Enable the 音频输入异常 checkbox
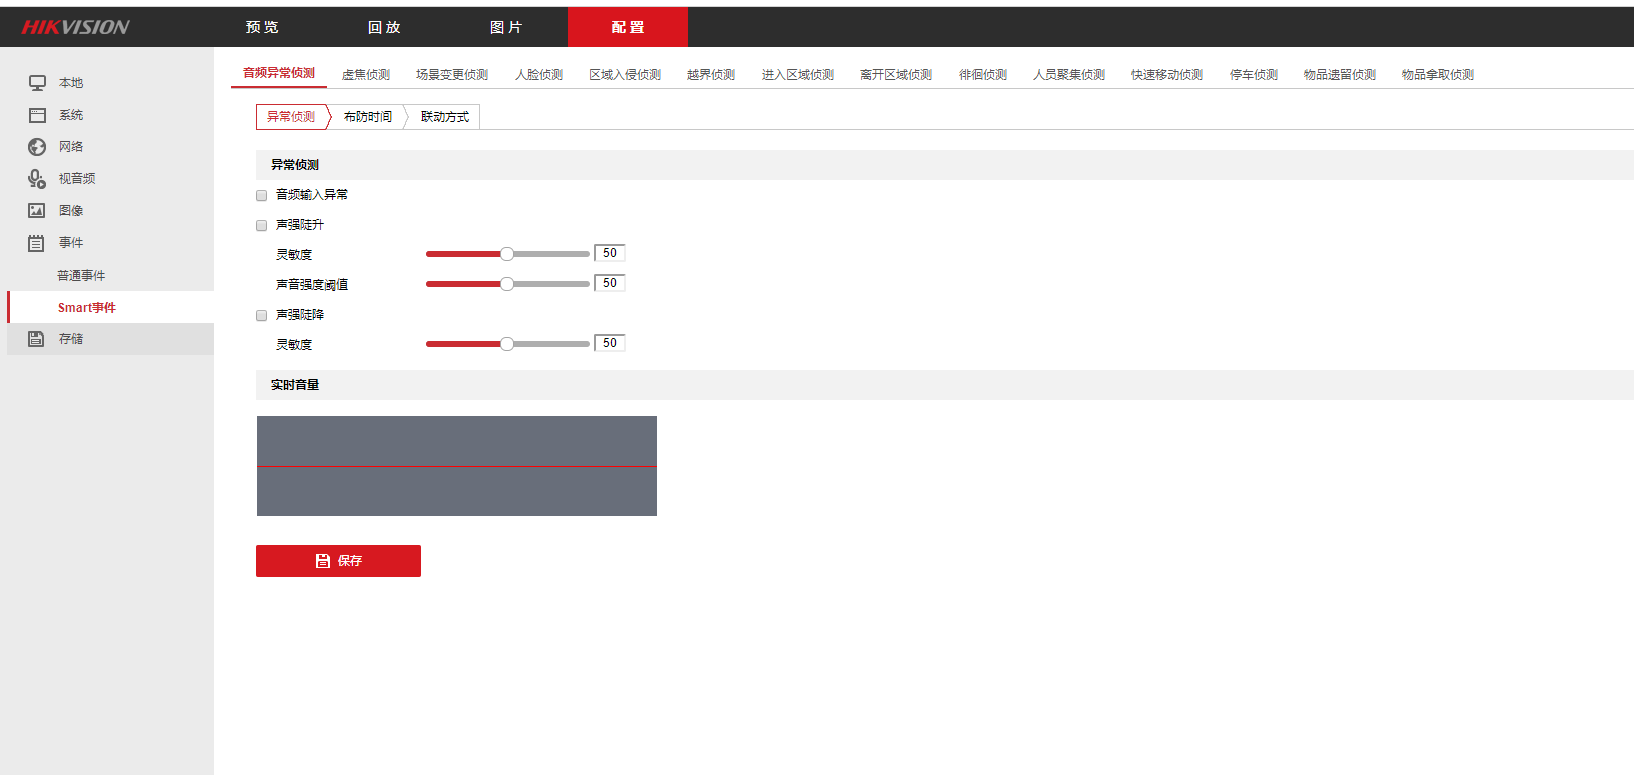Viewport: 1634px width, 775px height. 262,196
